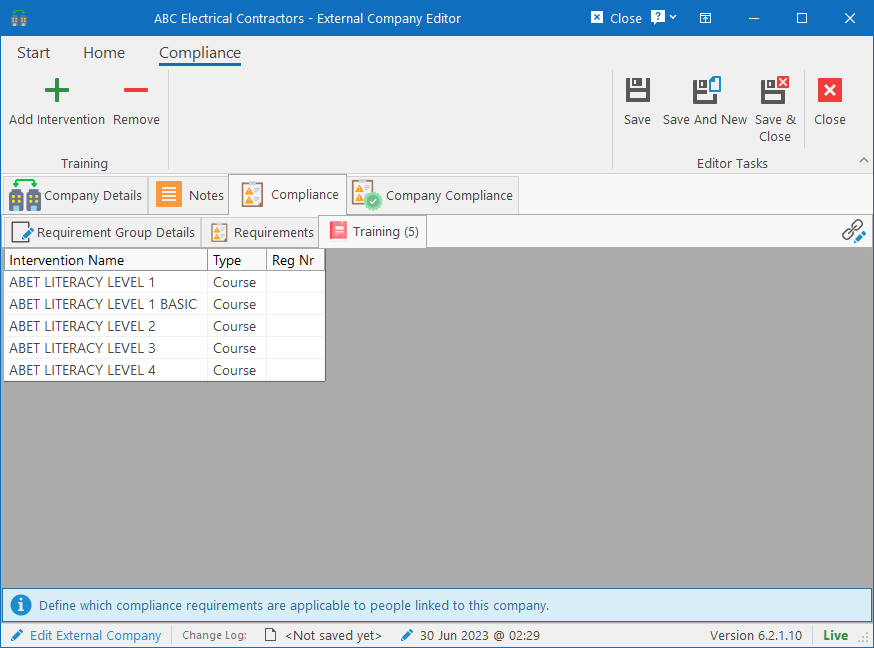Click the Close button in title bar
Screen dimensions: 874x648
(616, 18)
